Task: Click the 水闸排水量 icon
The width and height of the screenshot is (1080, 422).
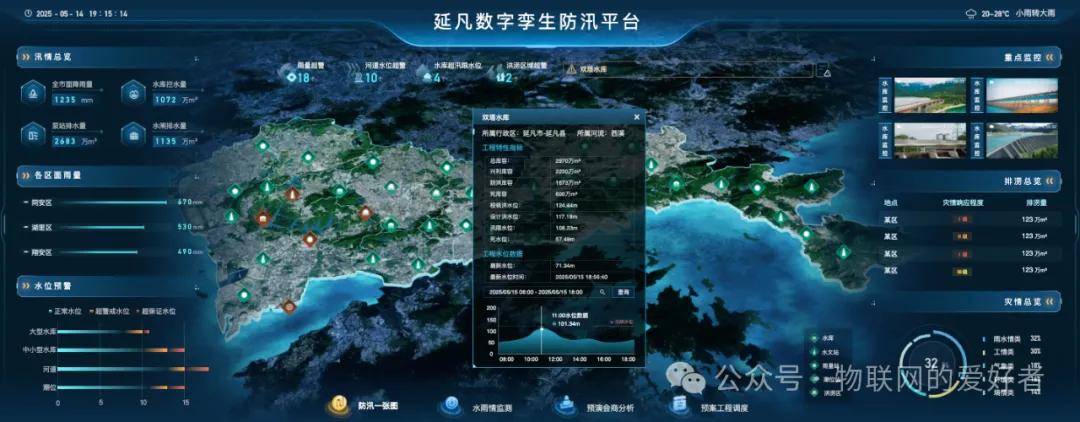Action: pyautogui.click(x=134, y=134)
